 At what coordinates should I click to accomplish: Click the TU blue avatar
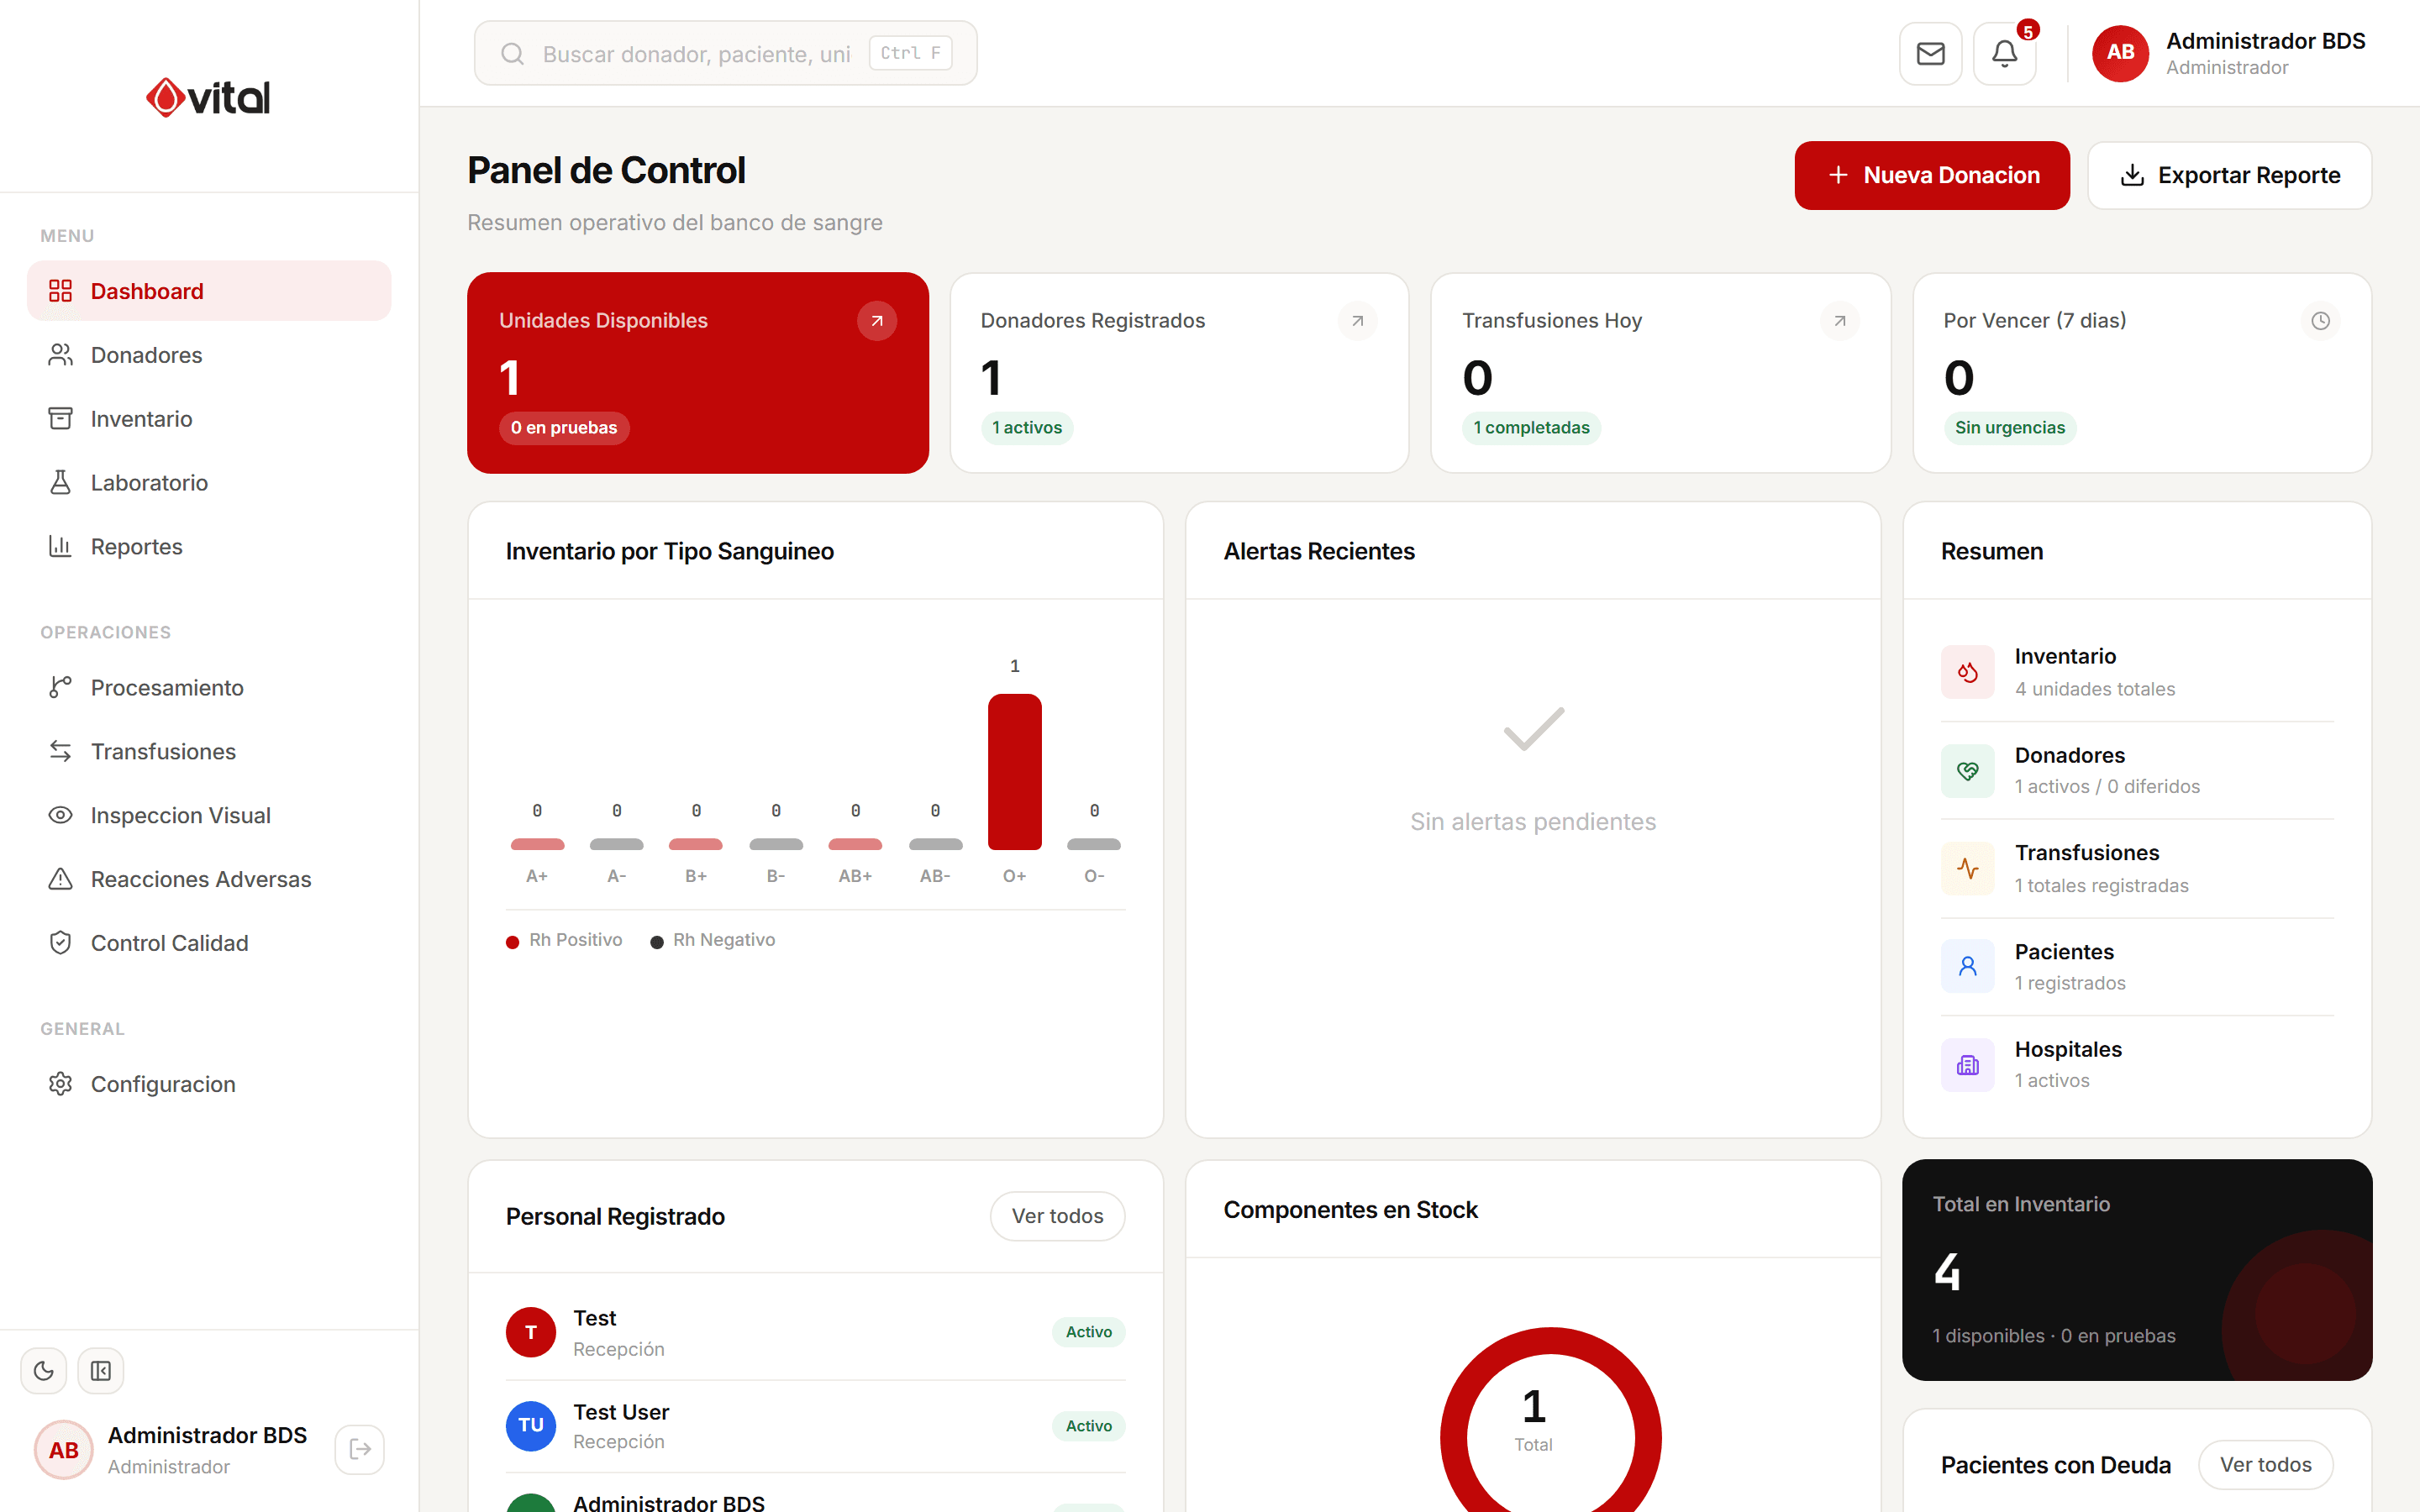531,1426
